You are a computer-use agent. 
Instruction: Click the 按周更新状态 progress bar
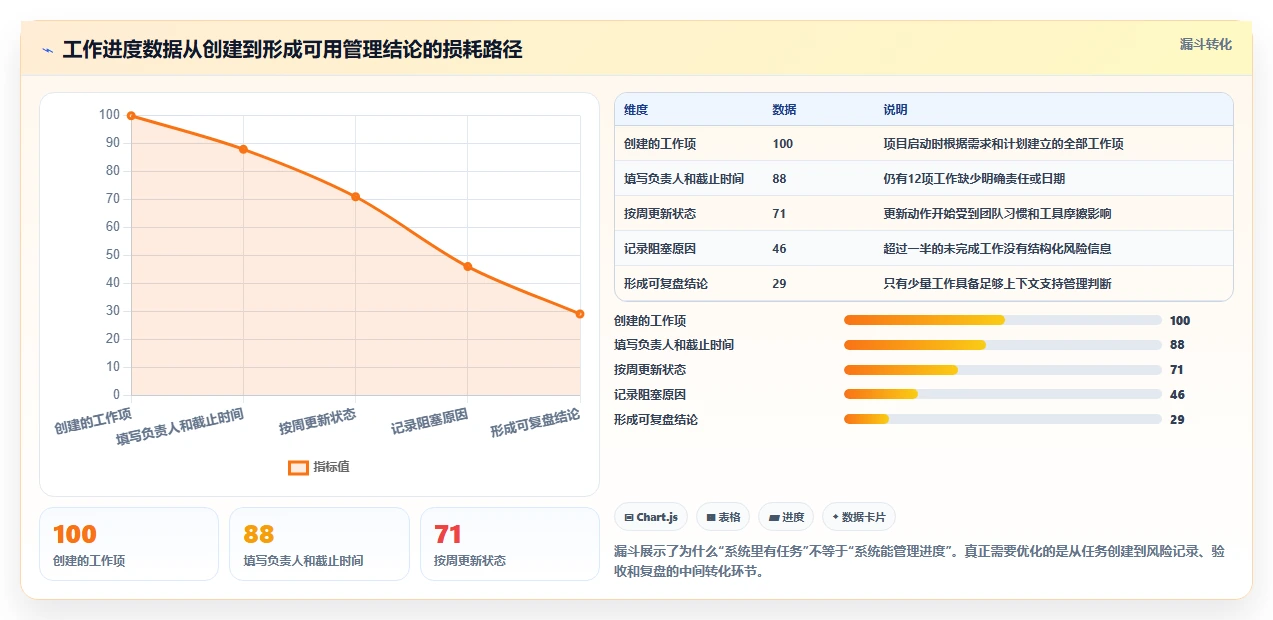coord(1003,370)
